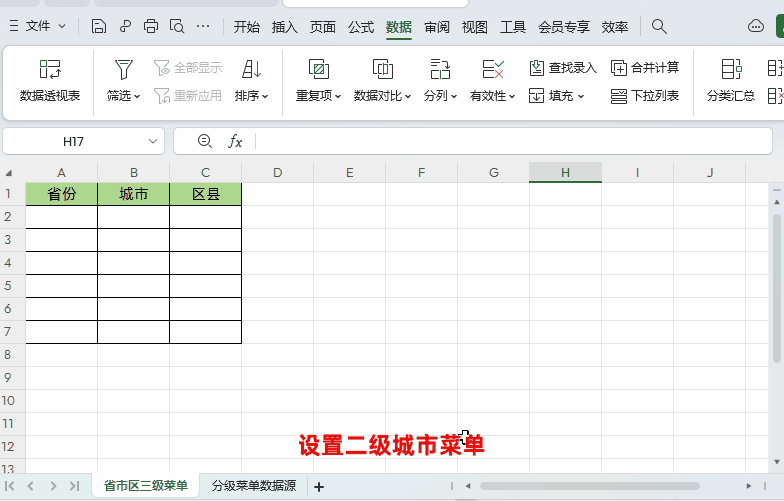This screenshot has height=501, width=784.
Task: Click the 合并计算 consolidate tool
Action: pyautogui.click(x=645, y=68)
